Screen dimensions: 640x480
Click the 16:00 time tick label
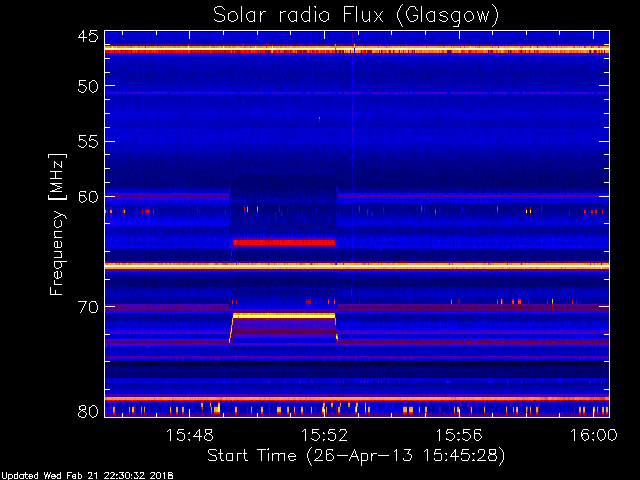pyautogui.click(x=593, y=435)
